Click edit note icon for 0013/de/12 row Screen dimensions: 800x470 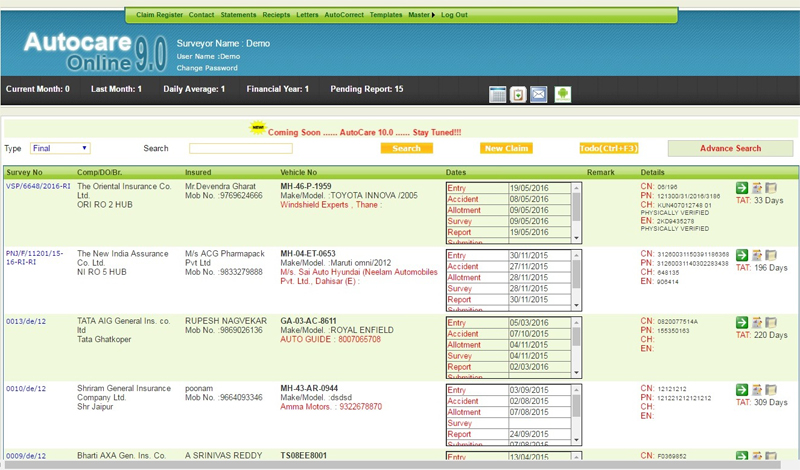point(757,323)
